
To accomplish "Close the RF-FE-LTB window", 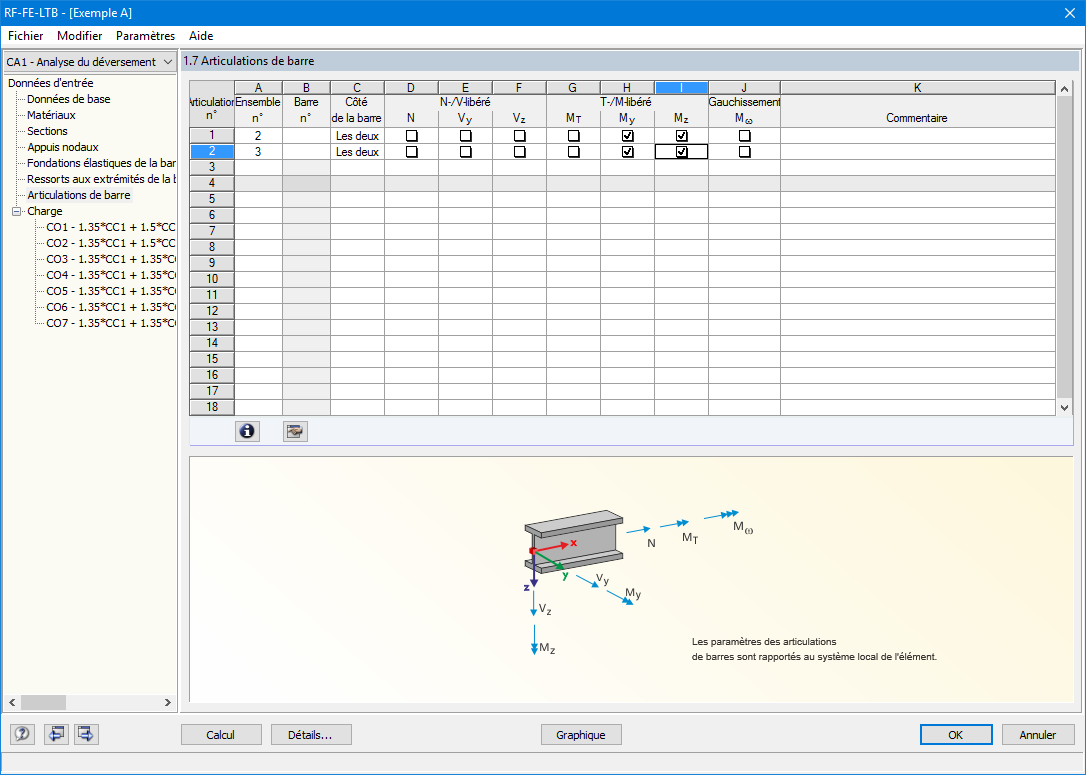I will coord(1069,12).
